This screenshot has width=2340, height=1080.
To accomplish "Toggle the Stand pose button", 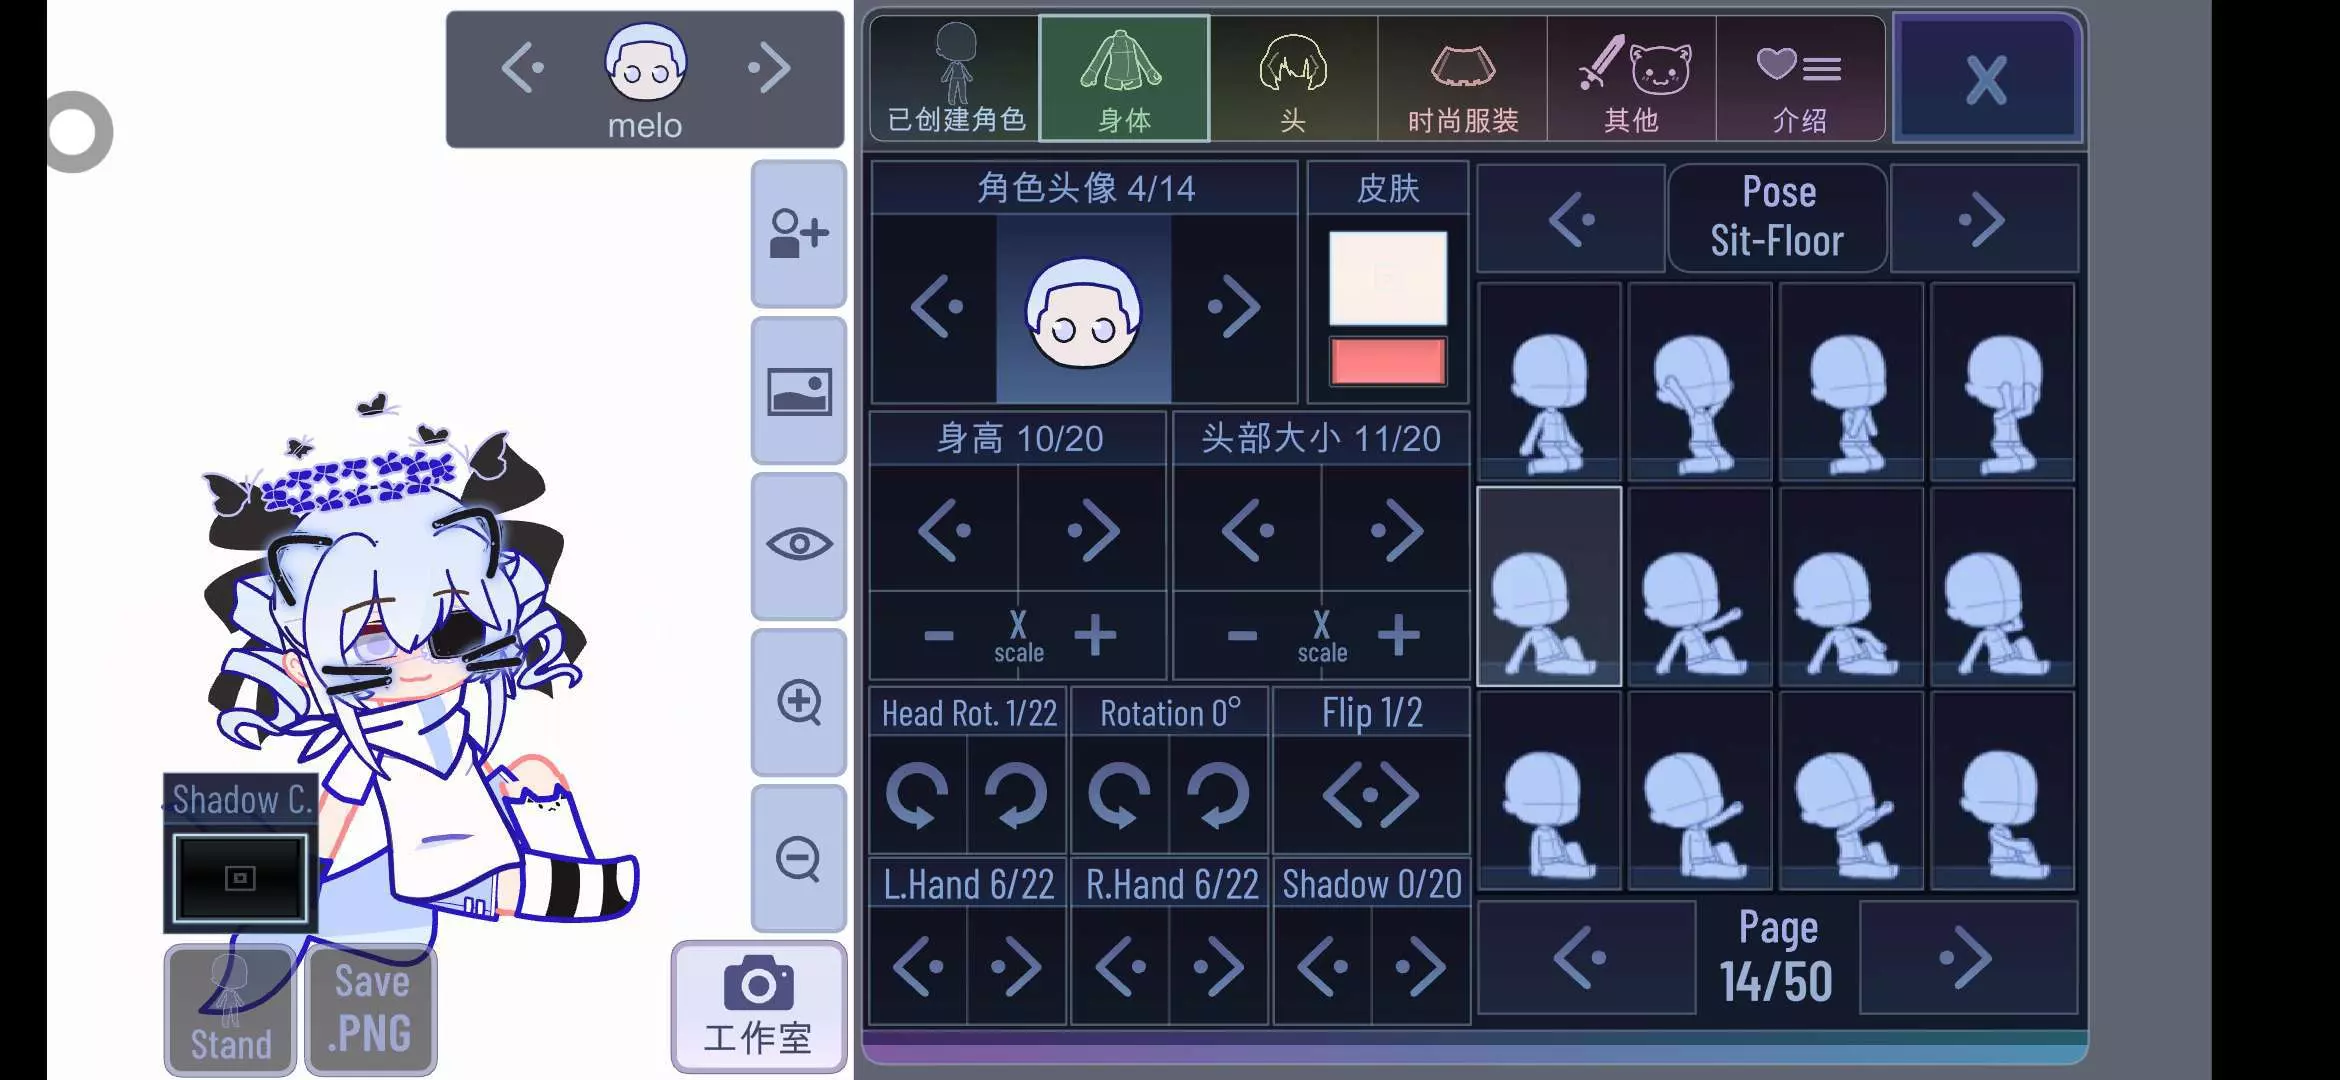I will click(x=231, y=1009).
